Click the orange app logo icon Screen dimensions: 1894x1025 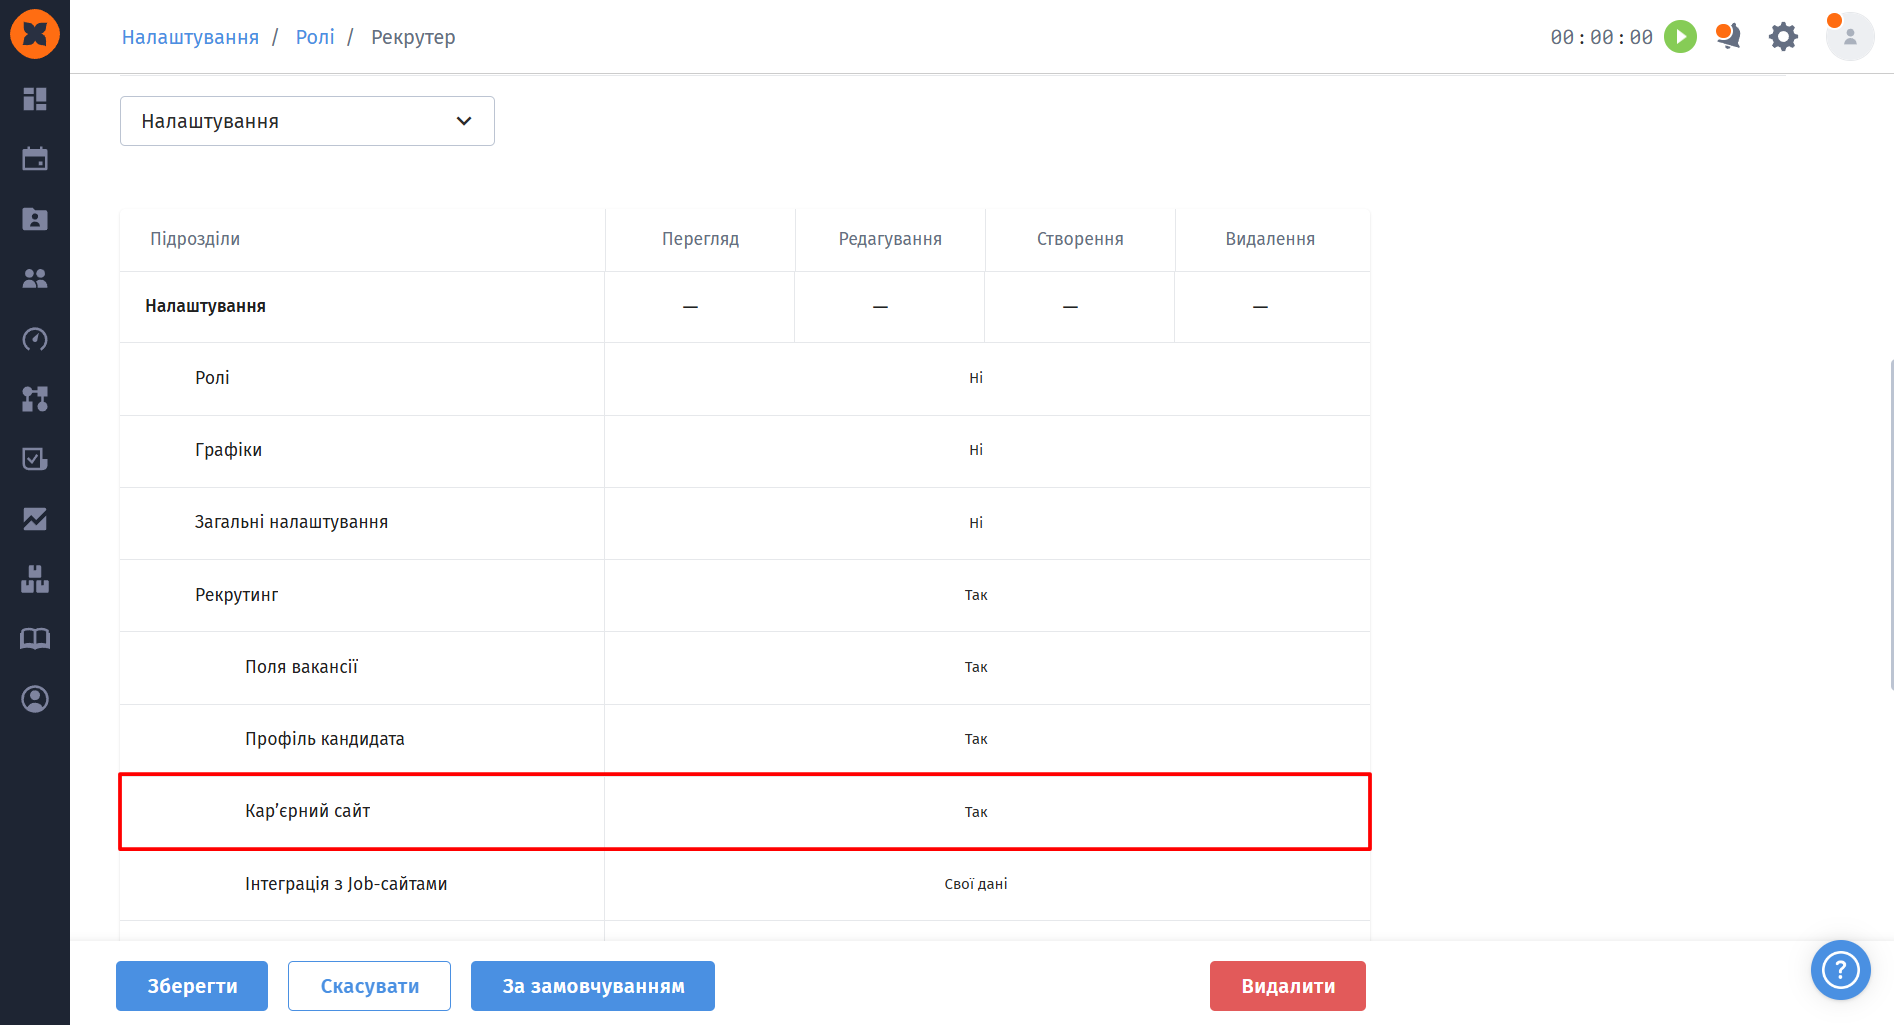[x=35, y=34]
